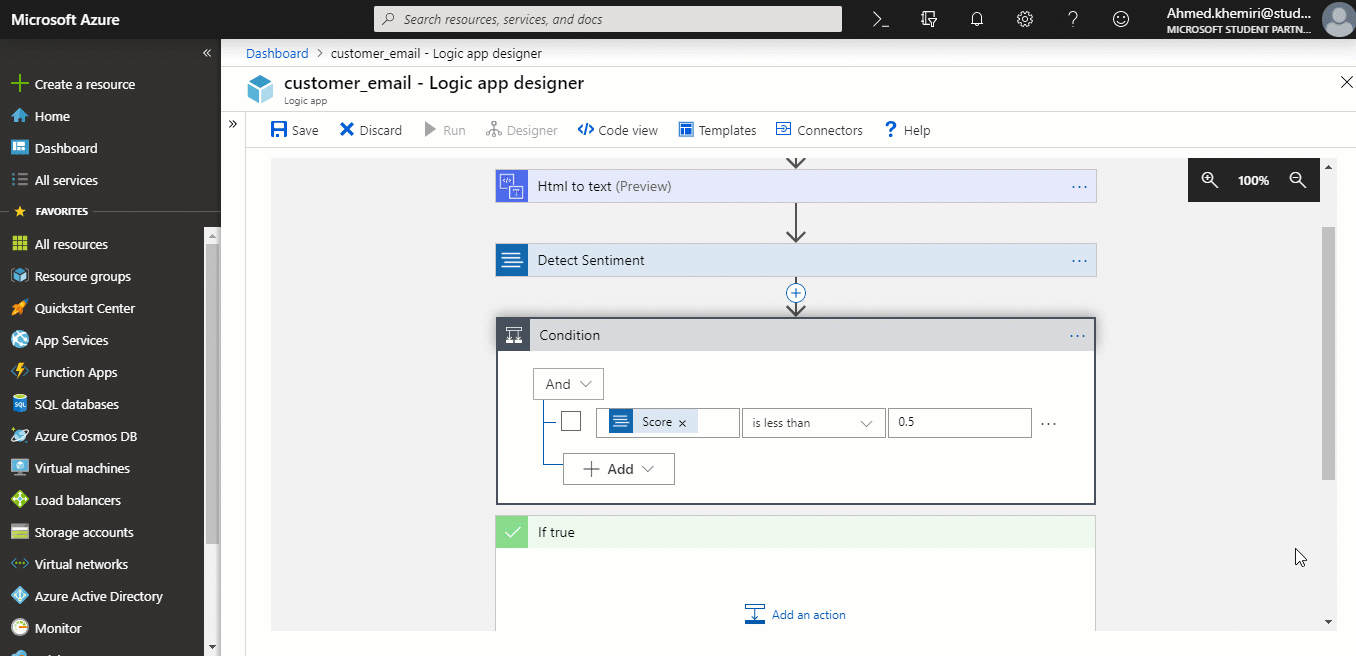Zoom out on the designer canvas
The width and height of the screenshot is (1356, 656).
[1298, 180]
